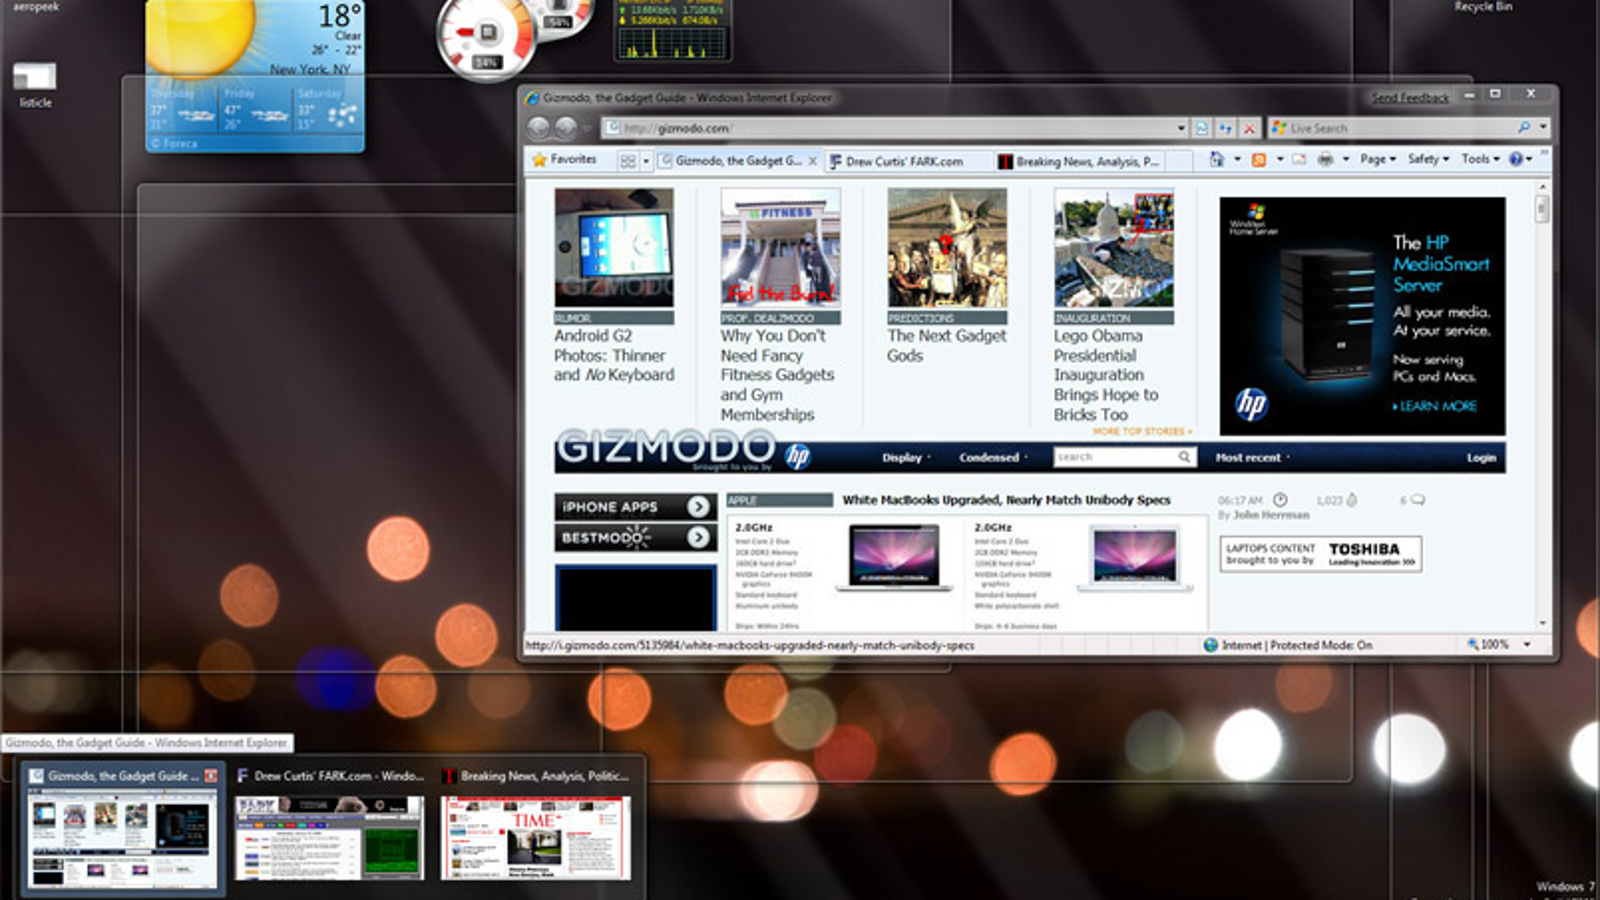Switch to the Breaking News, Analysis tab

[1078, 161]
